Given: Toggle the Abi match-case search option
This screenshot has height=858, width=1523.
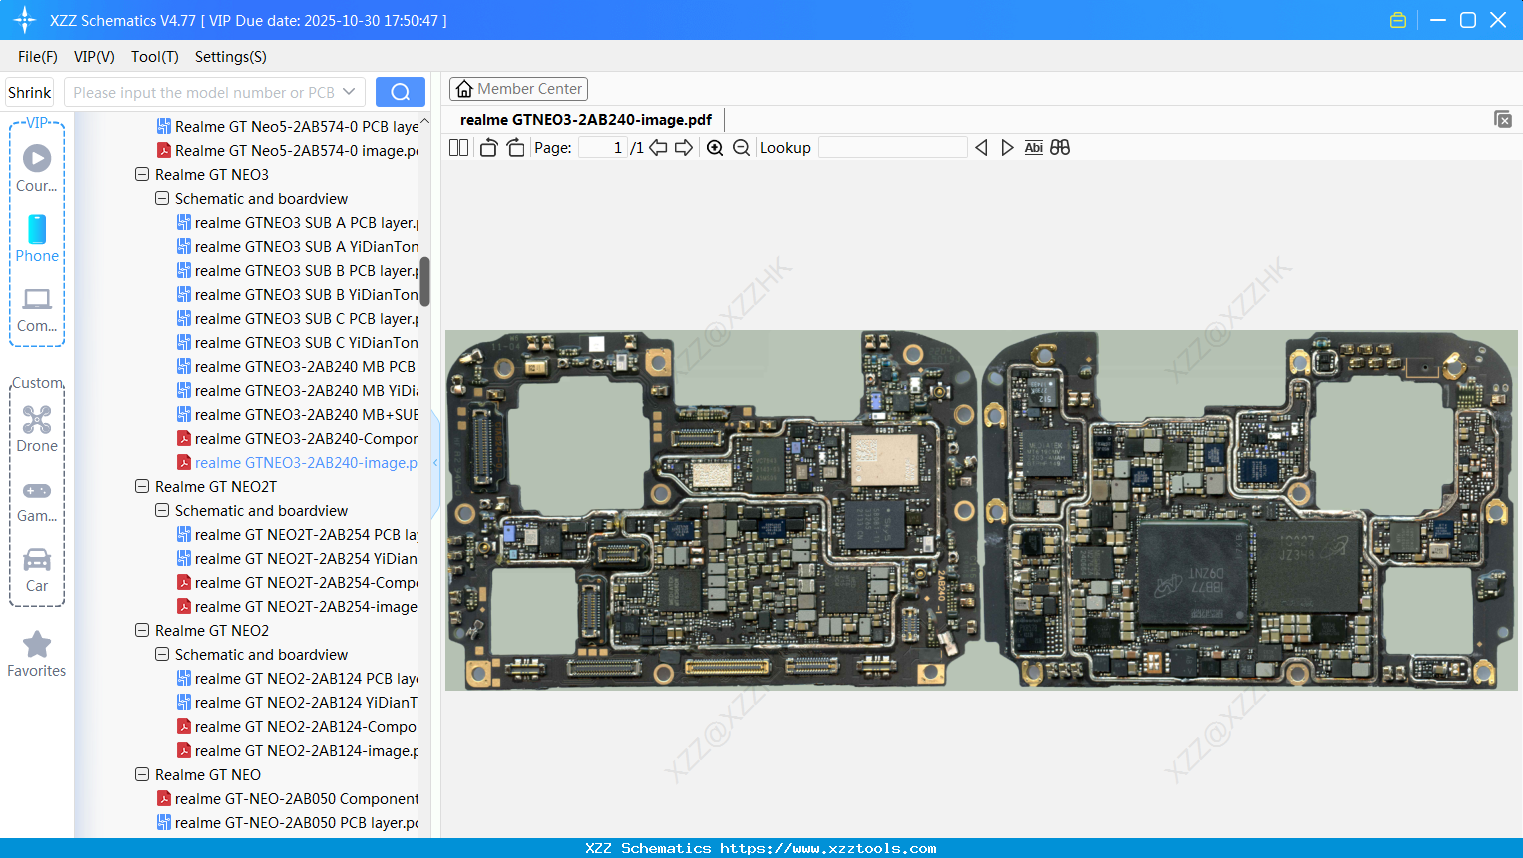Looking at the screenshot, I should (1033, 148).
